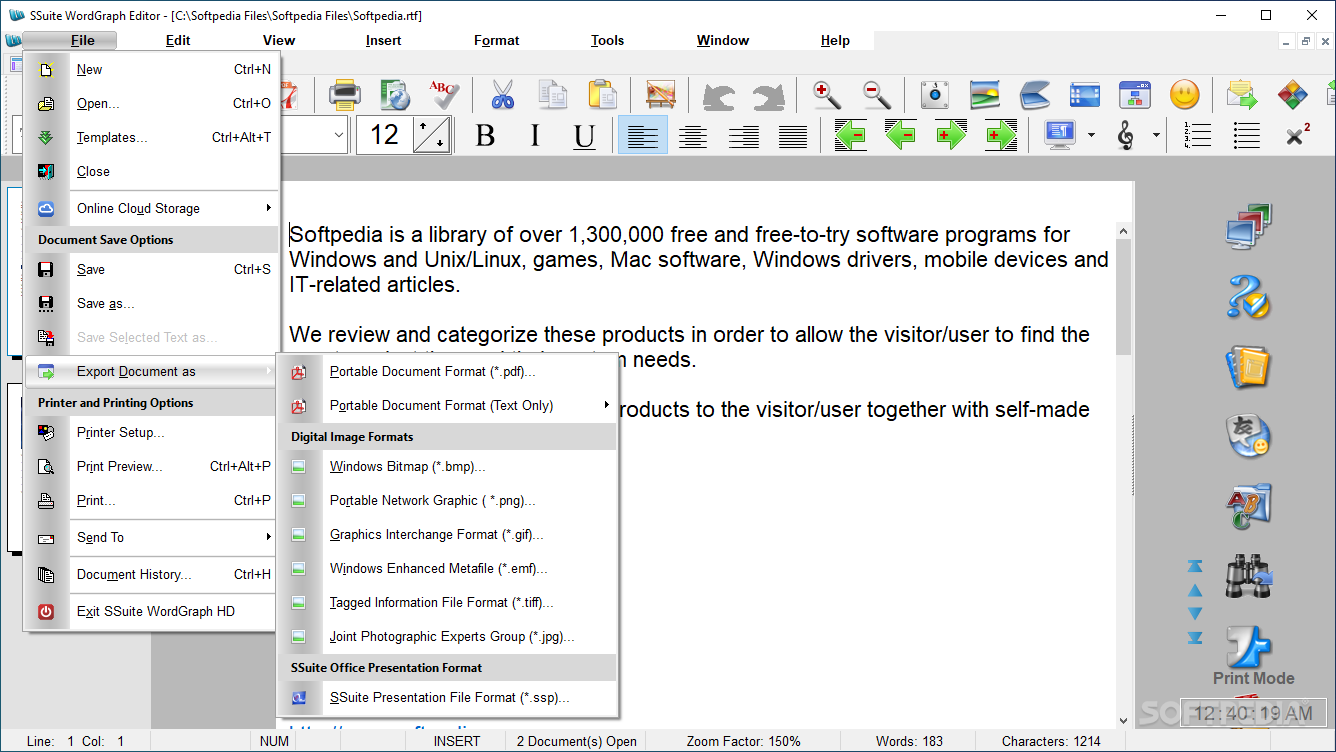This screenshot has width=1336, height=752.
Task: Toggle Bold formatting
Action: [486, 135]
